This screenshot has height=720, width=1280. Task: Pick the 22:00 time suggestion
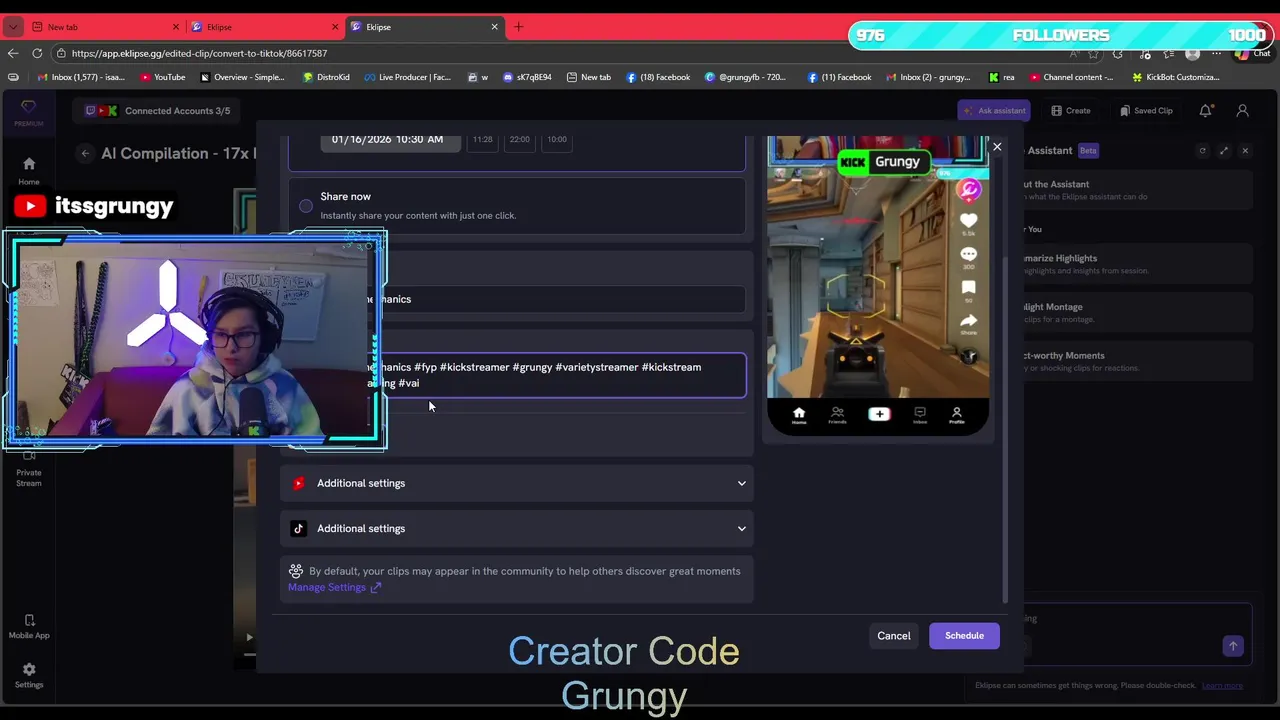pos(519,140)
